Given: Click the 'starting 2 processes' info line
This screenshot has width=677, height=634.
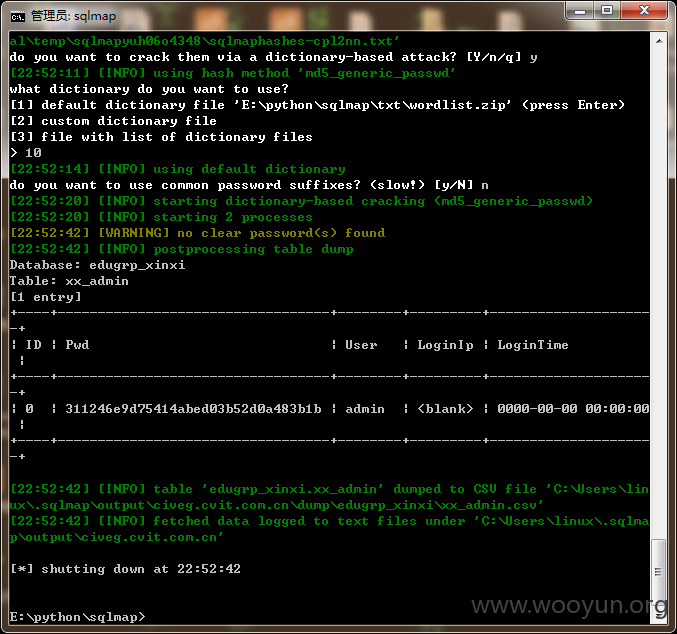Looking at the screenshot, I should 161,217.
